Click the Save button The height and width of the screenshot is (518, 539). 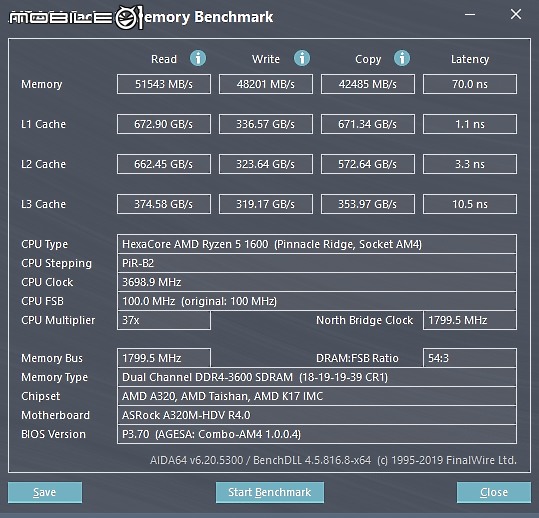tap(45, 492)
